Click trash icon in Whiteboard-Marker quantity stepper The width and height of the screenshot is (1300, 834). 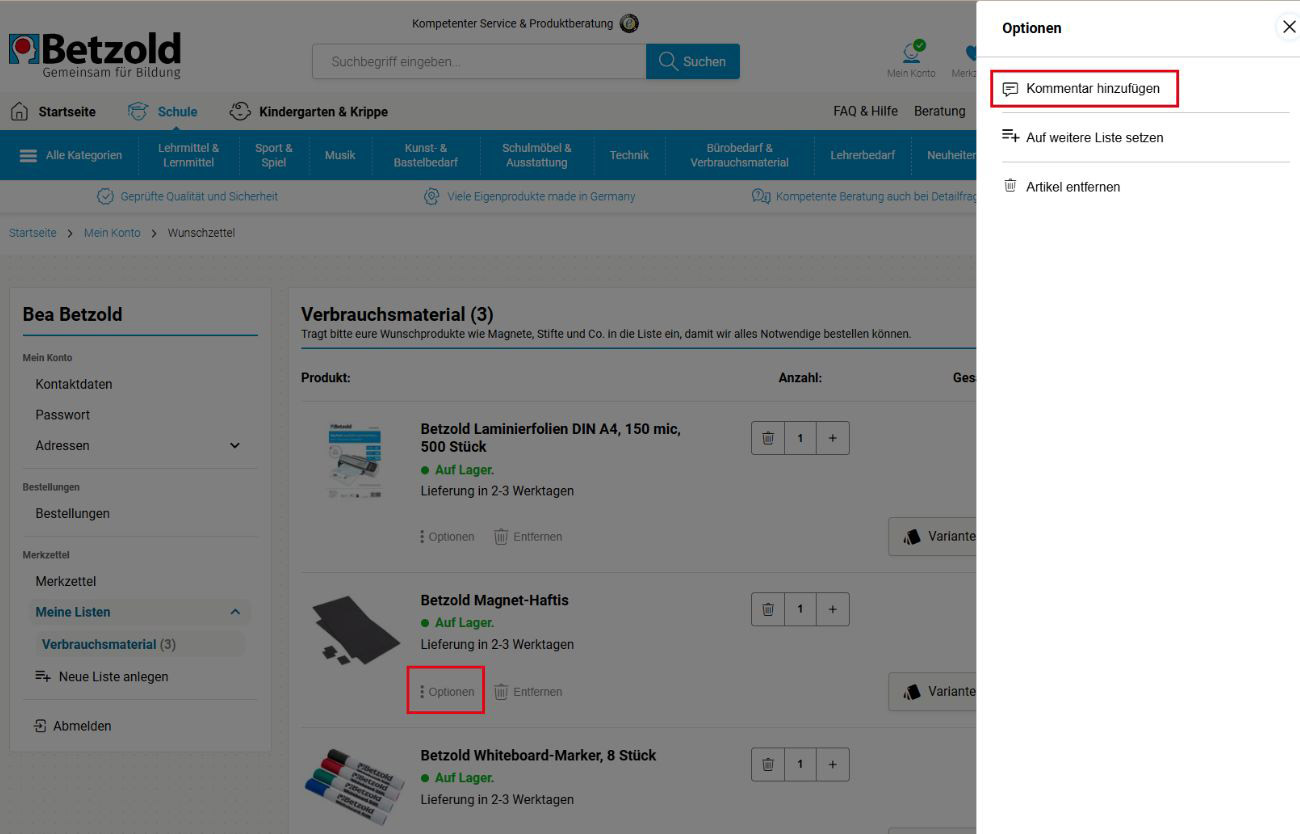point(768,764)
